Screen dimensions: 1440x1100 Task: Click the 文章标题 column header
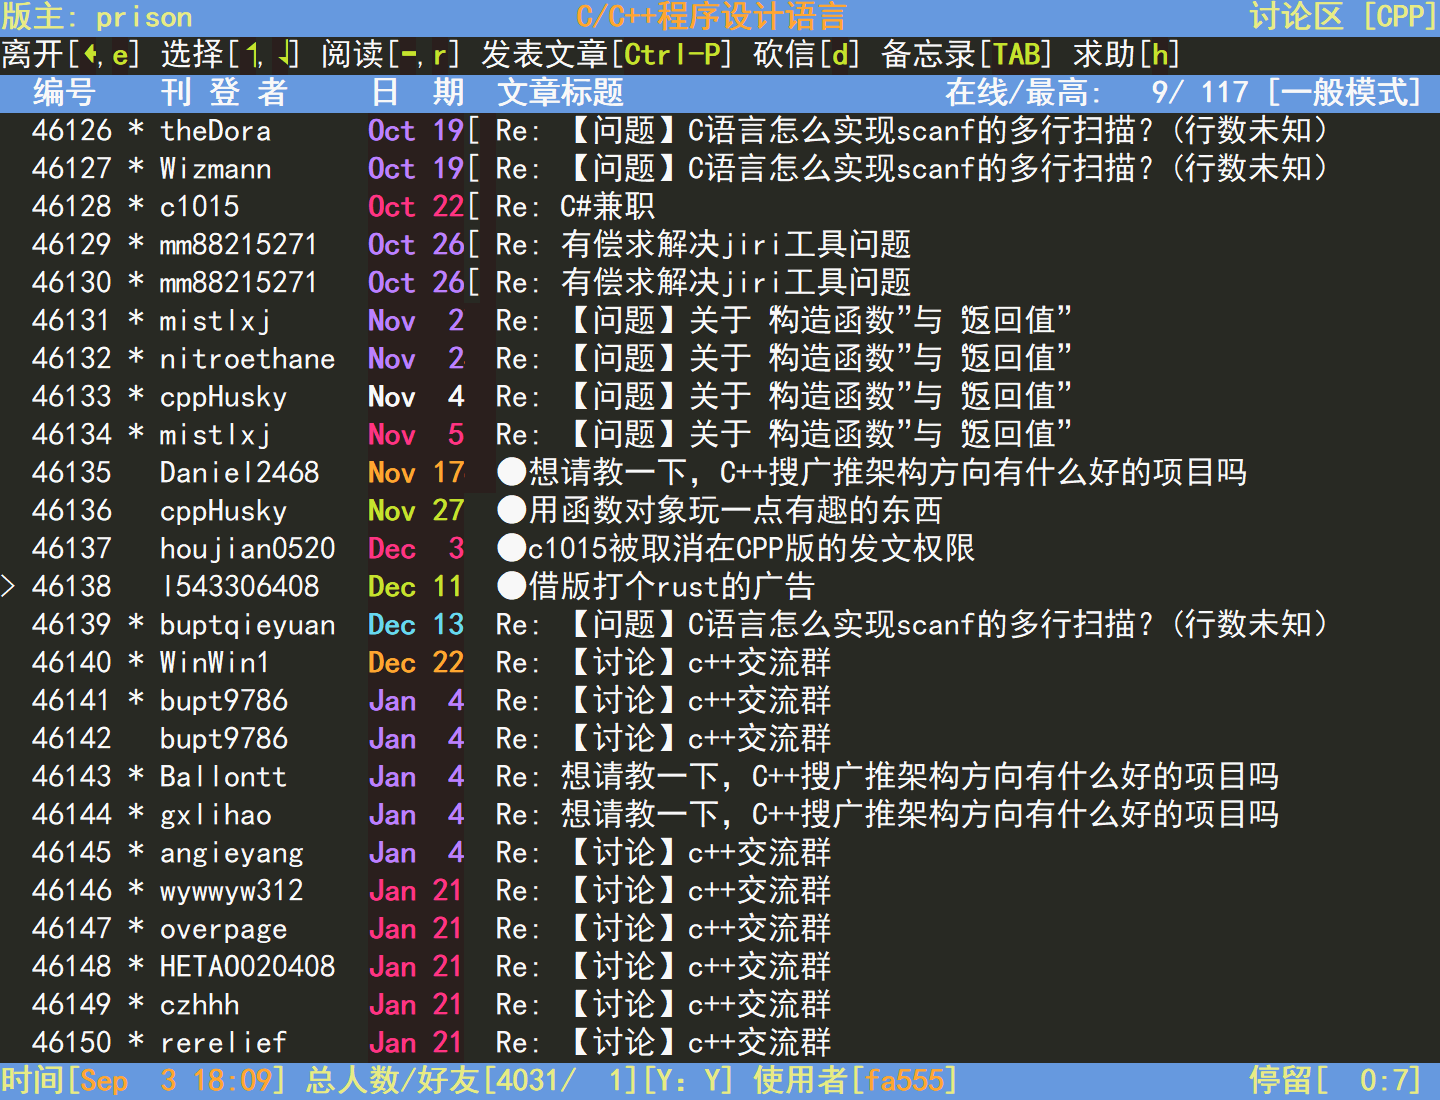[x=561, y=93]
